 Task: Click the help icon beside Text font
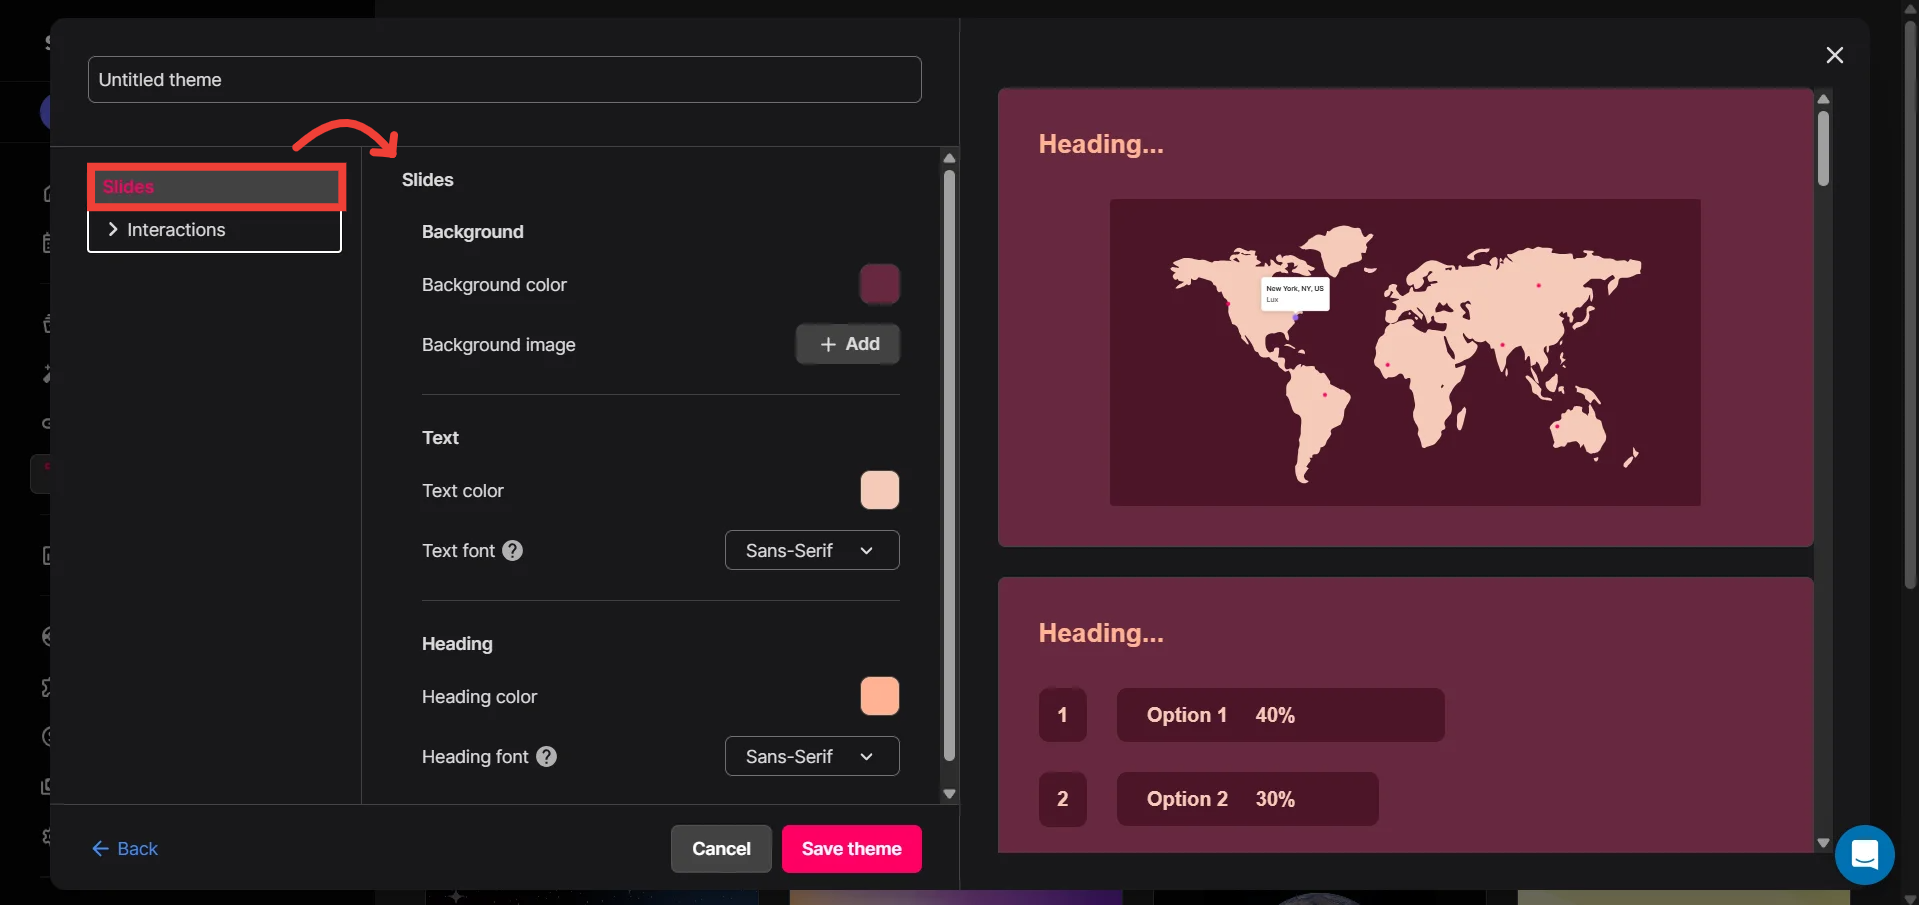[x=512, y=551]
